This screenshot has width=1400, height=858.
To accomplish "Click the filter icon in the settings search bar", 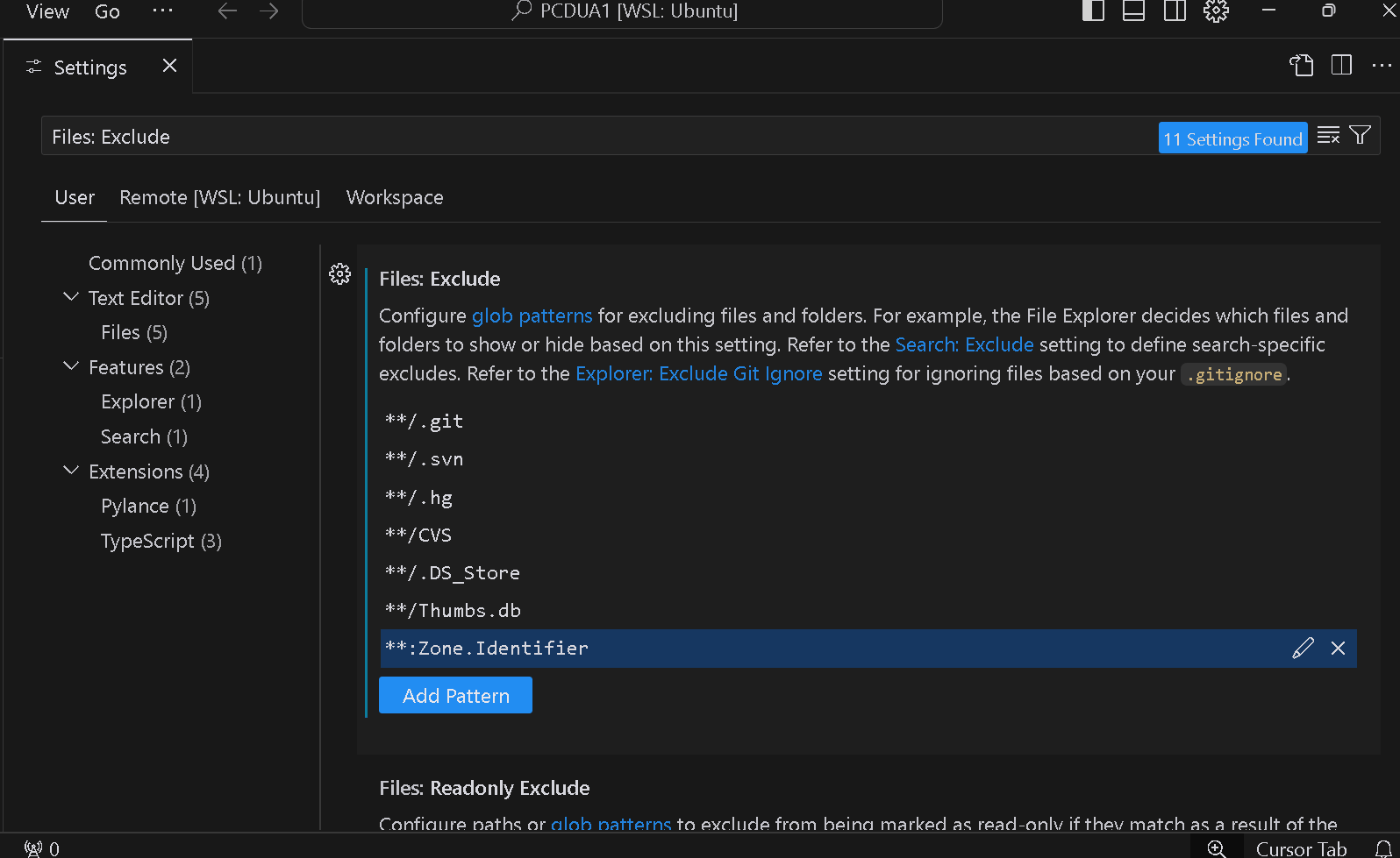I will pos(1359,134).
